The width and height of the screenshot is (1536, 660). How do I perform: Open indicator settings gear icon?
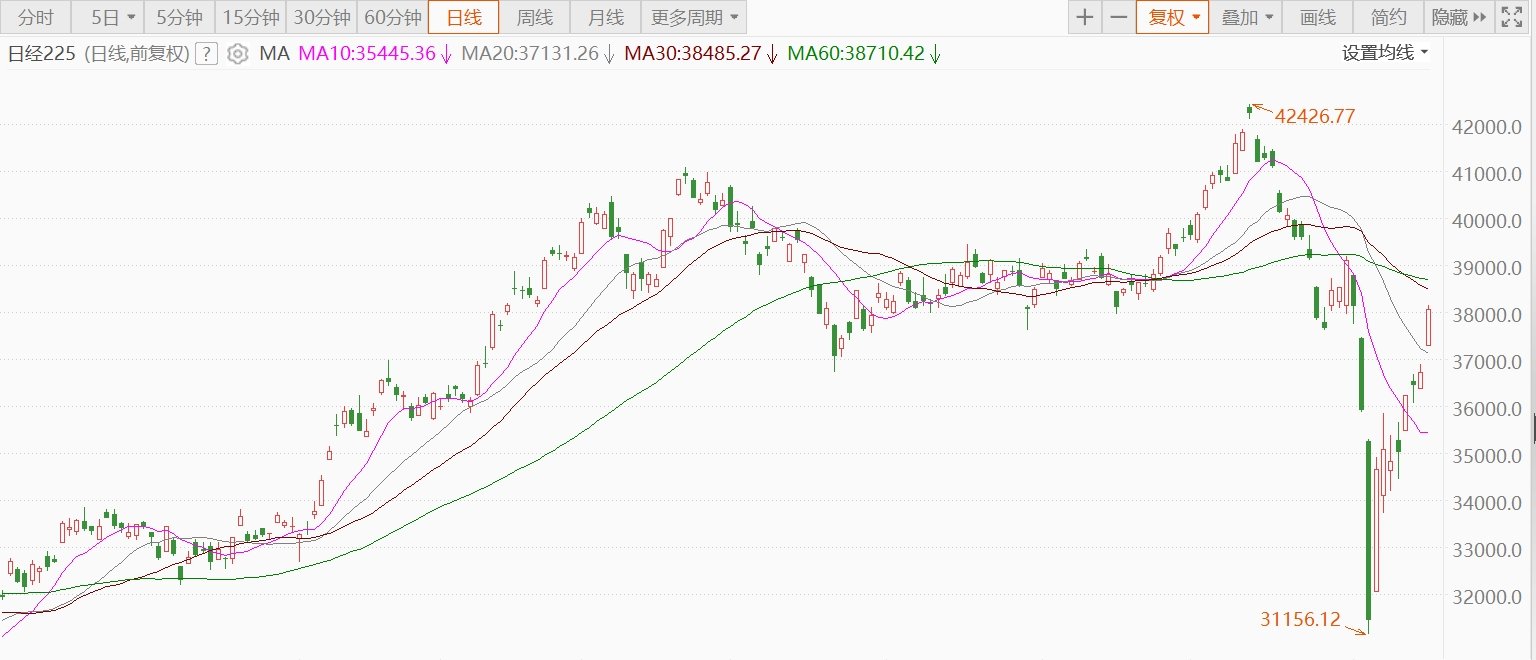coord(237,54)
